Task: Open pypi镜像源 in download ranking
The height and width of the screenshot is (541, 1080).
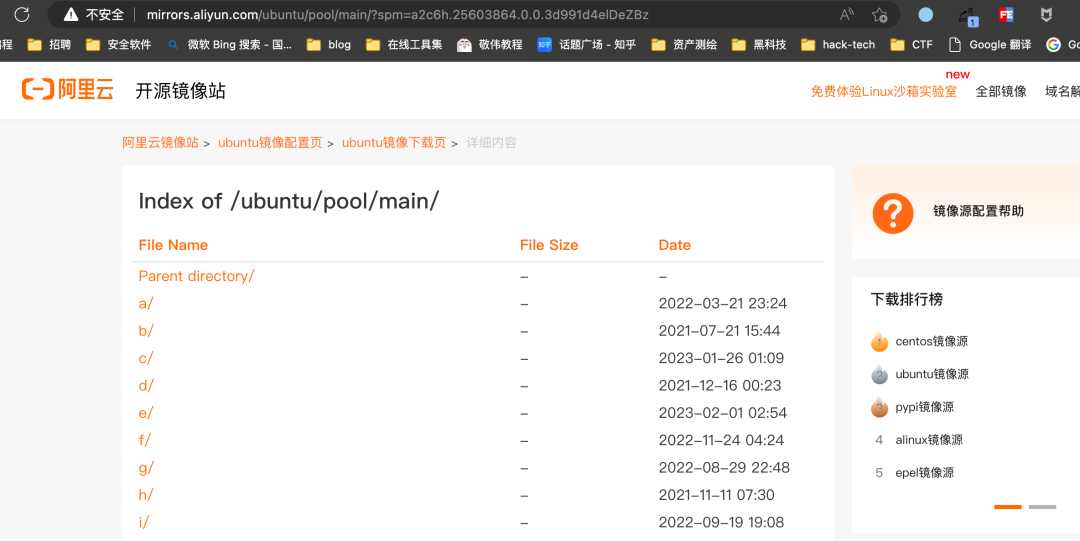Action: pos(924,407)
